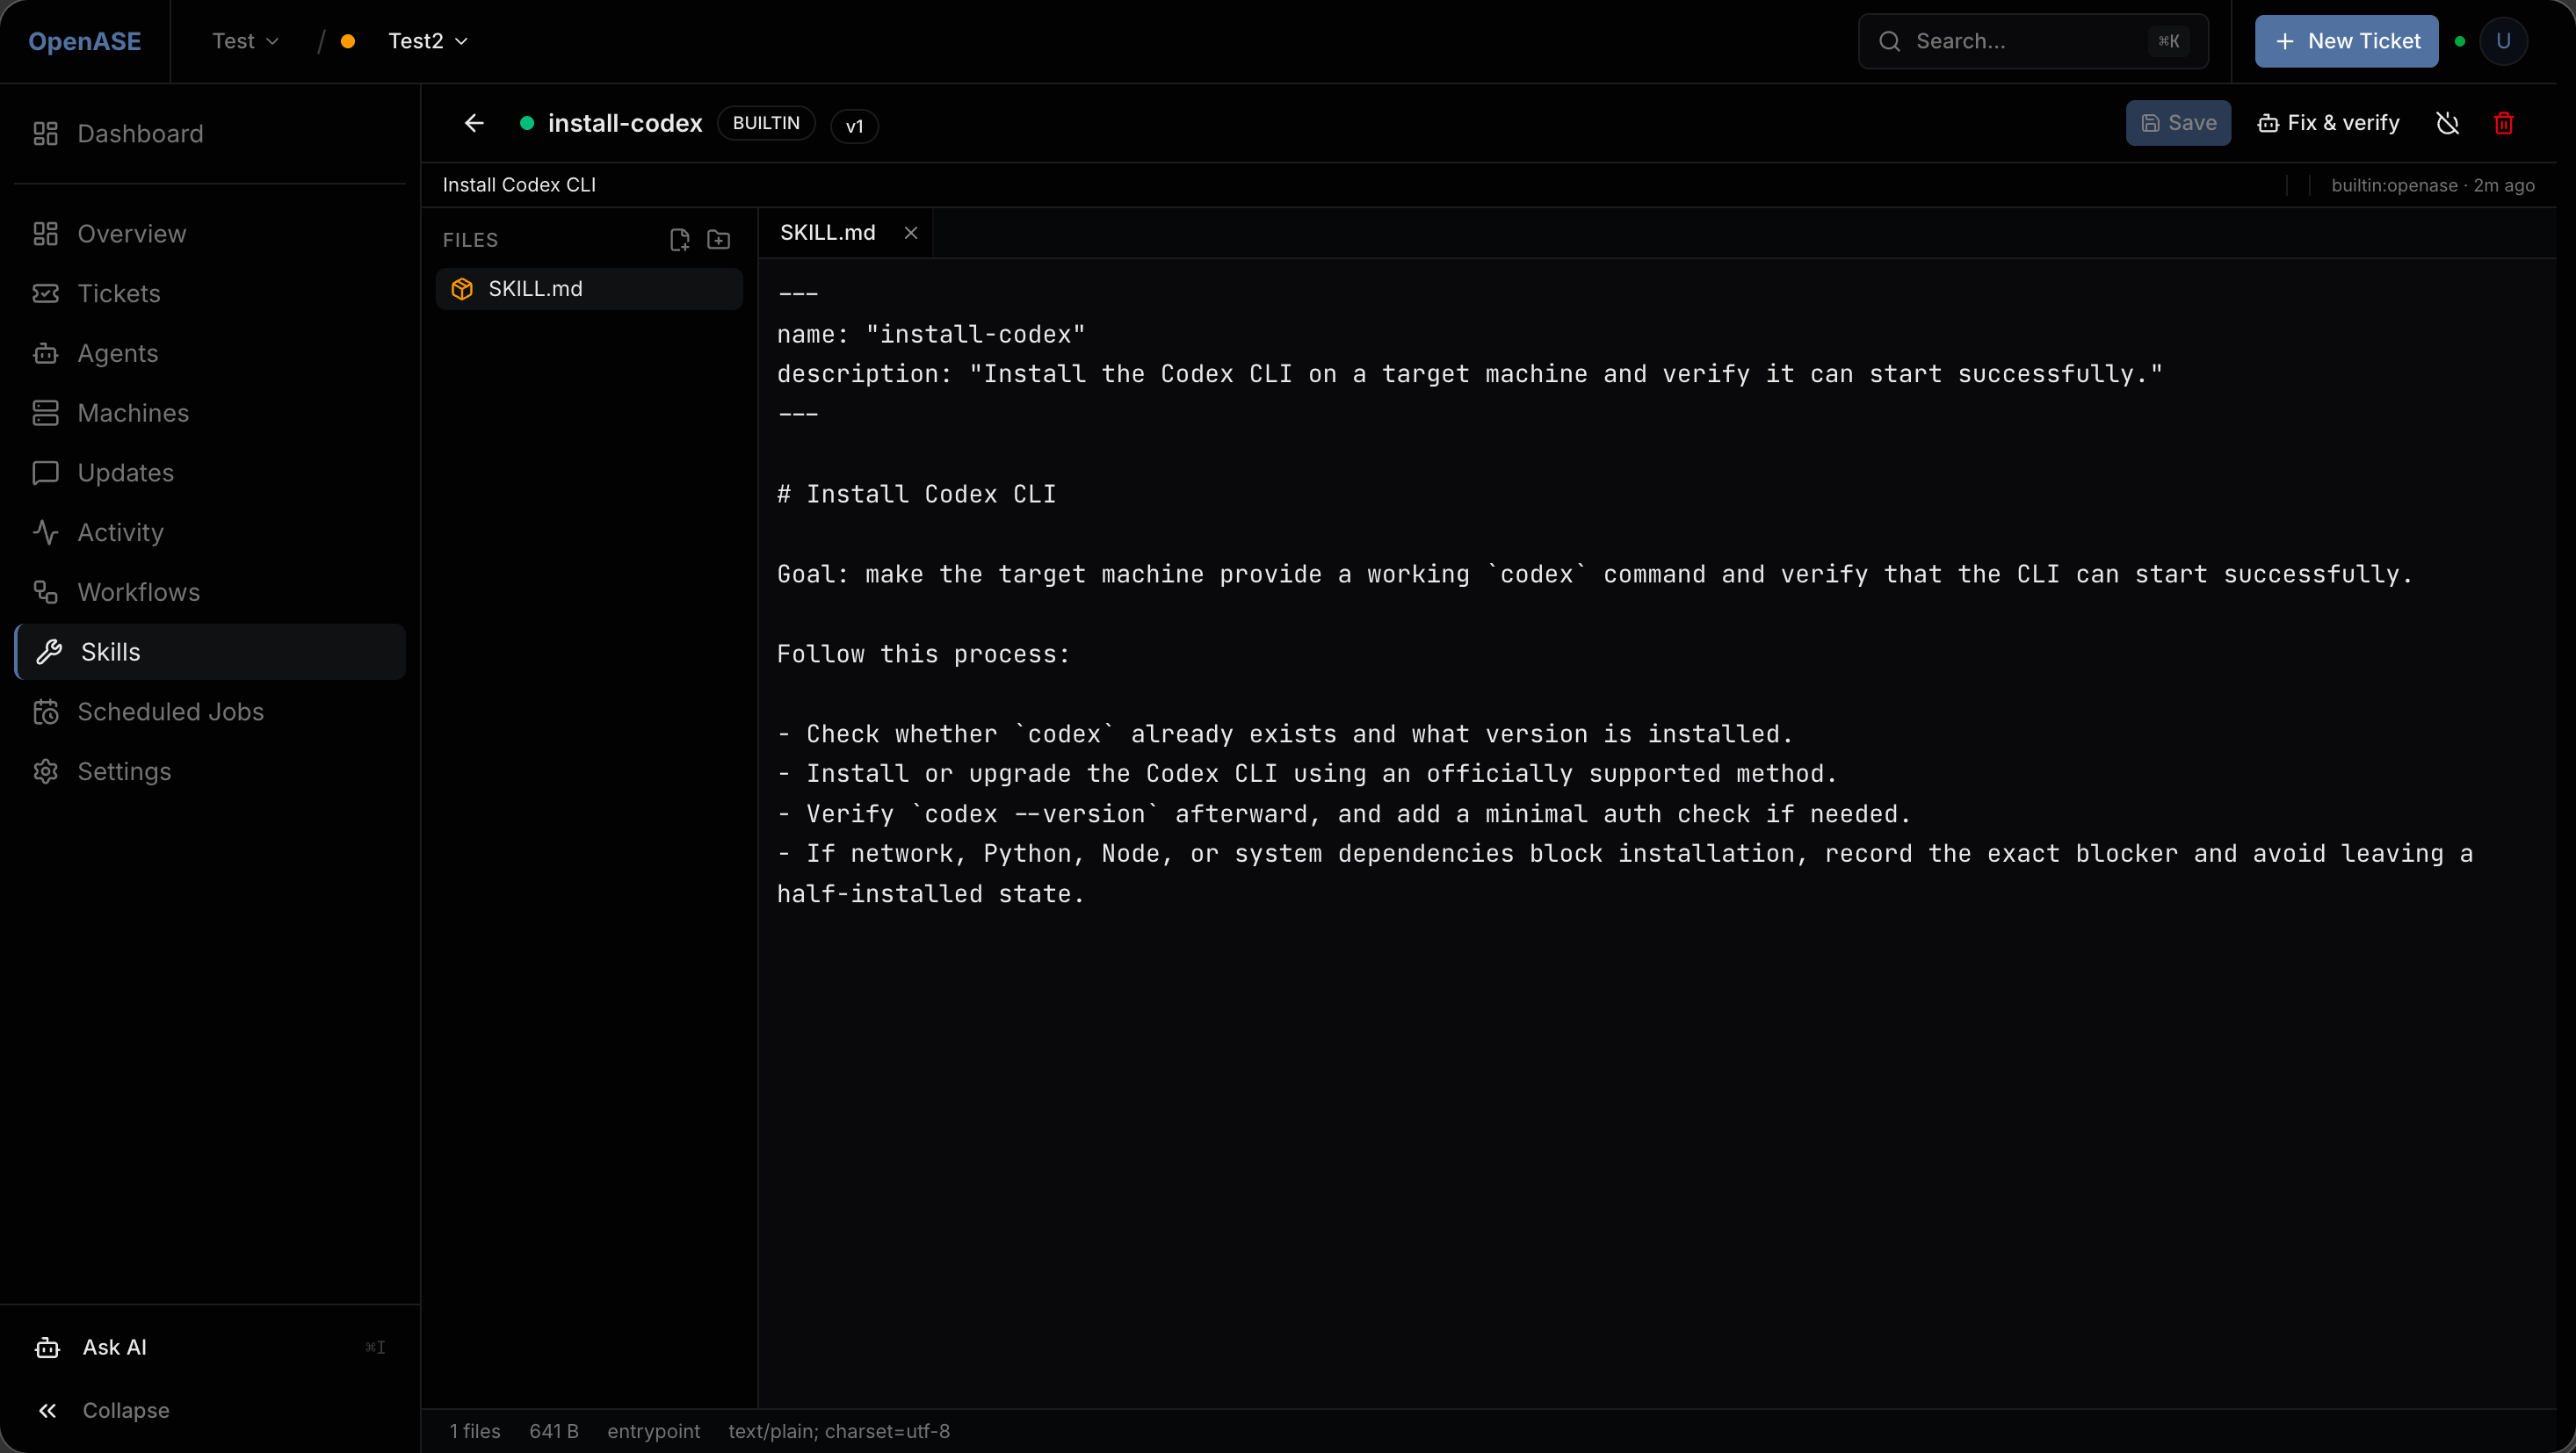Select Skills in the sidebar

point(210,652)
